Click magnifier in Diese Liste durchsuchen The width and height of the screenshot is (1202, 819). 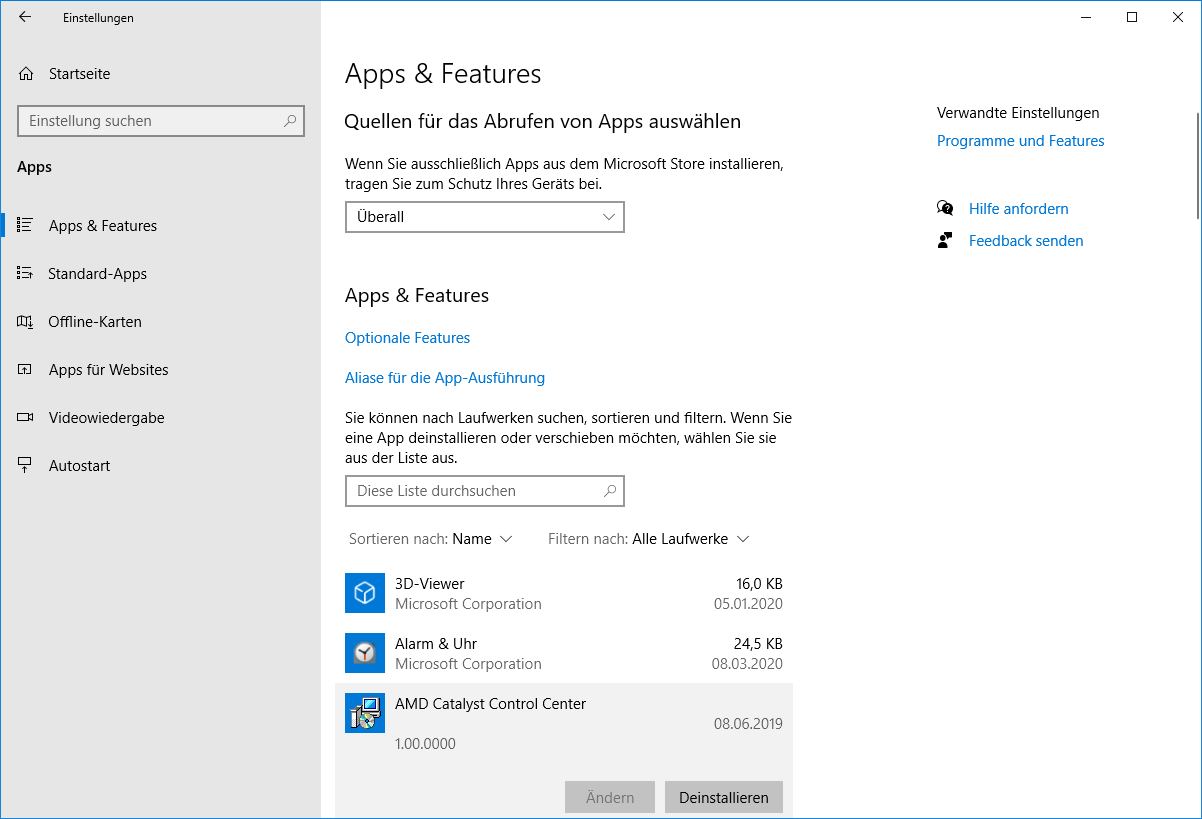(x=610, y=491)
